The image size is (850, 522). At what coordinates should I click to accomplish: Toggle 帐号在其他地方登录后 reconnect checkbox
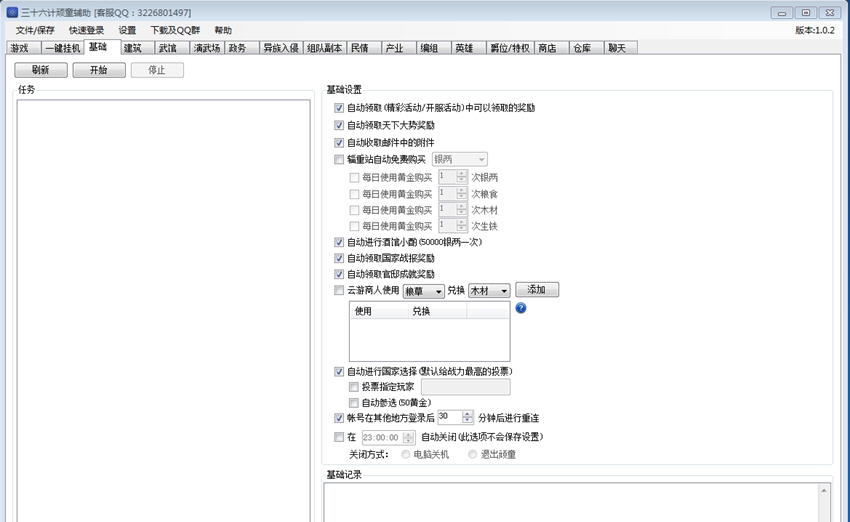click(x=339, y=418)
